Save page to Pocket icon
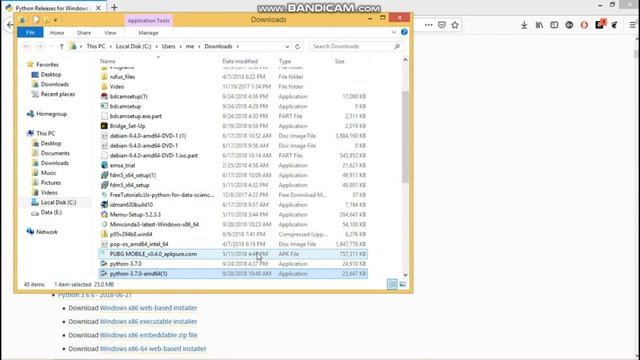640x360 pixels. tap(442, 25)
